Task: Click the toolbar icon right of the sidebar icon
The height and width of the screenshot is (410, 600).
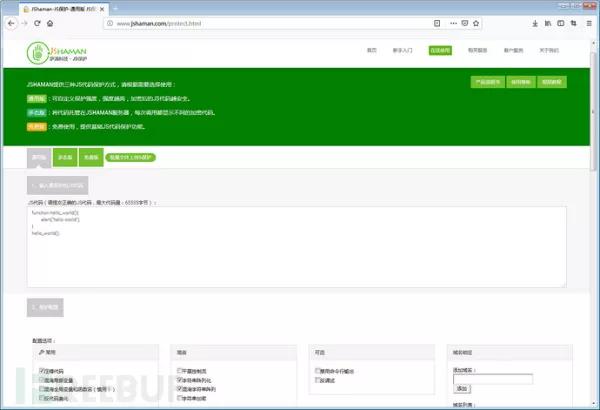Action: point(574,23)
